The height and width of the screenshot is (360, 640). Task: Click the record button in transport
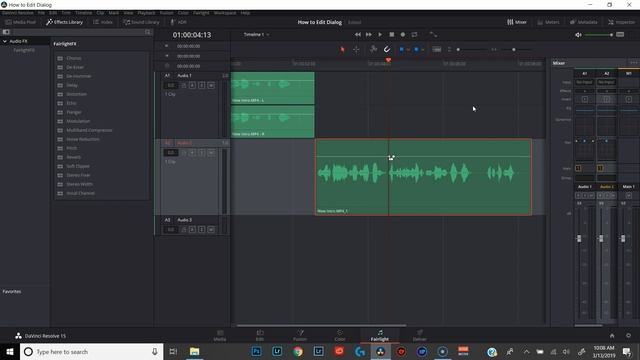[x=403, y=35]
